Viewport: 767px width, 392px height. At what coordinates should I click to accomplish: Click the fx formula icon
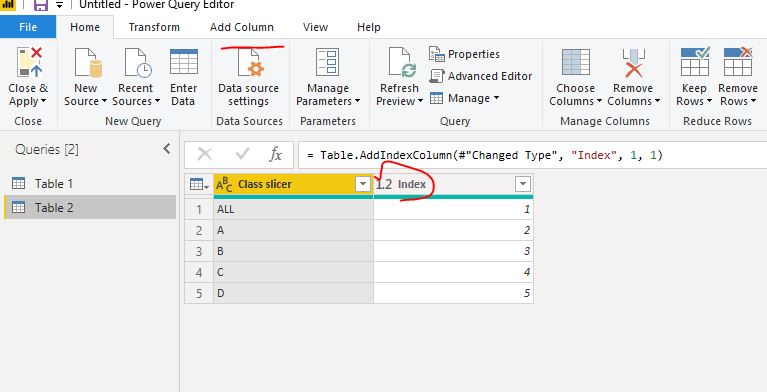(x=275, y=155)
